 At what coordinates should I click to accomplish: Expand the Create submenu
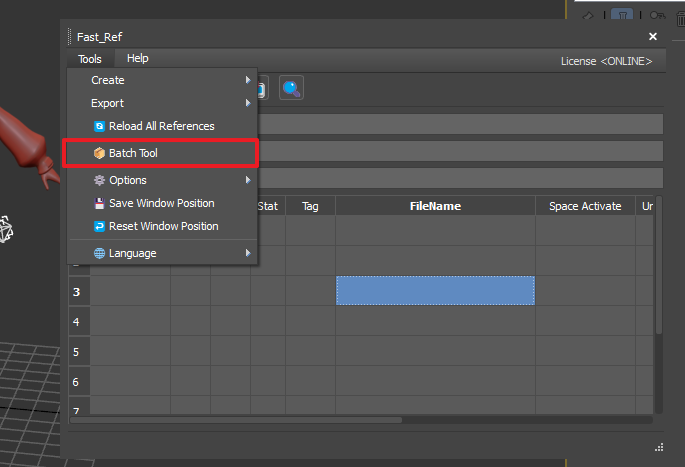point(247,80)
